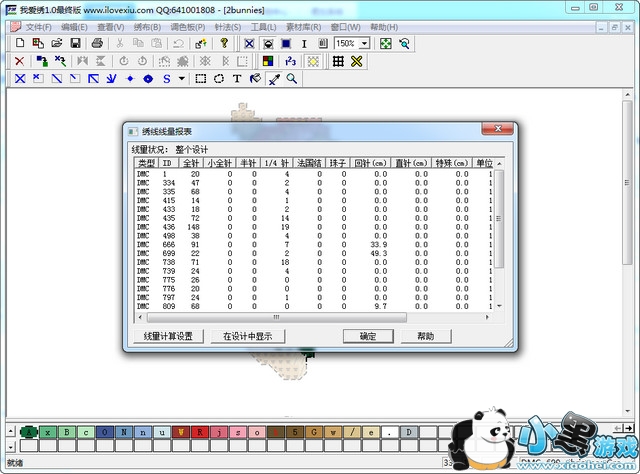Click the 确定 button in dialog
640x474 pixels.
click(368, 336)
